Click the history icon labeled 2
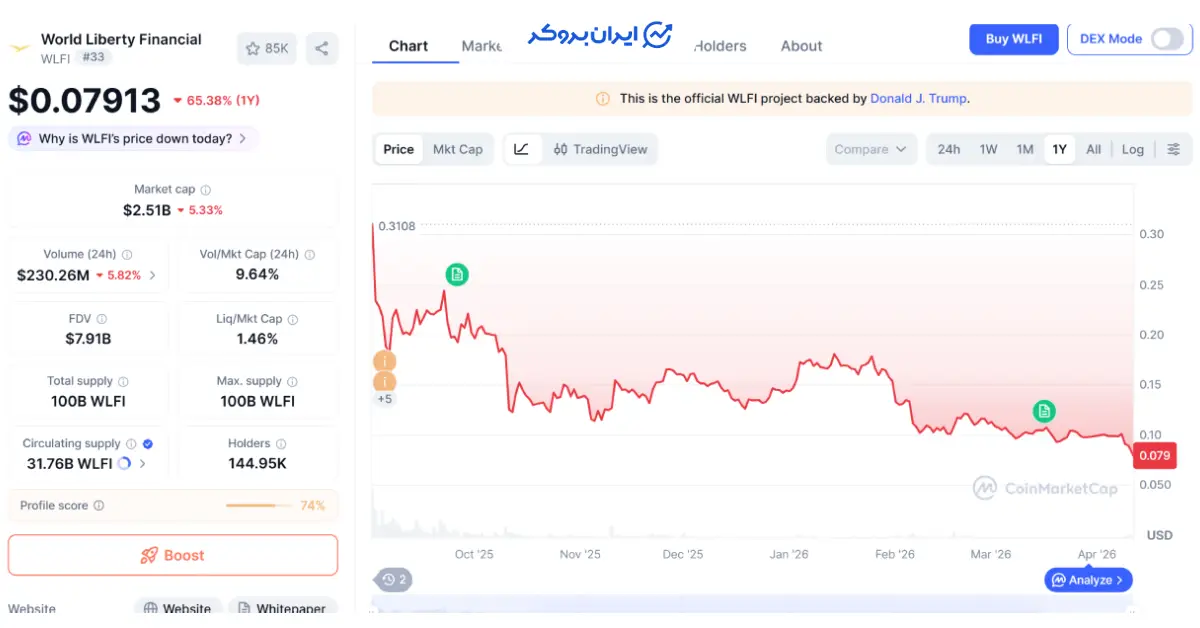The height and width of the screenshot is (628, 1200). tap(394, 579)
